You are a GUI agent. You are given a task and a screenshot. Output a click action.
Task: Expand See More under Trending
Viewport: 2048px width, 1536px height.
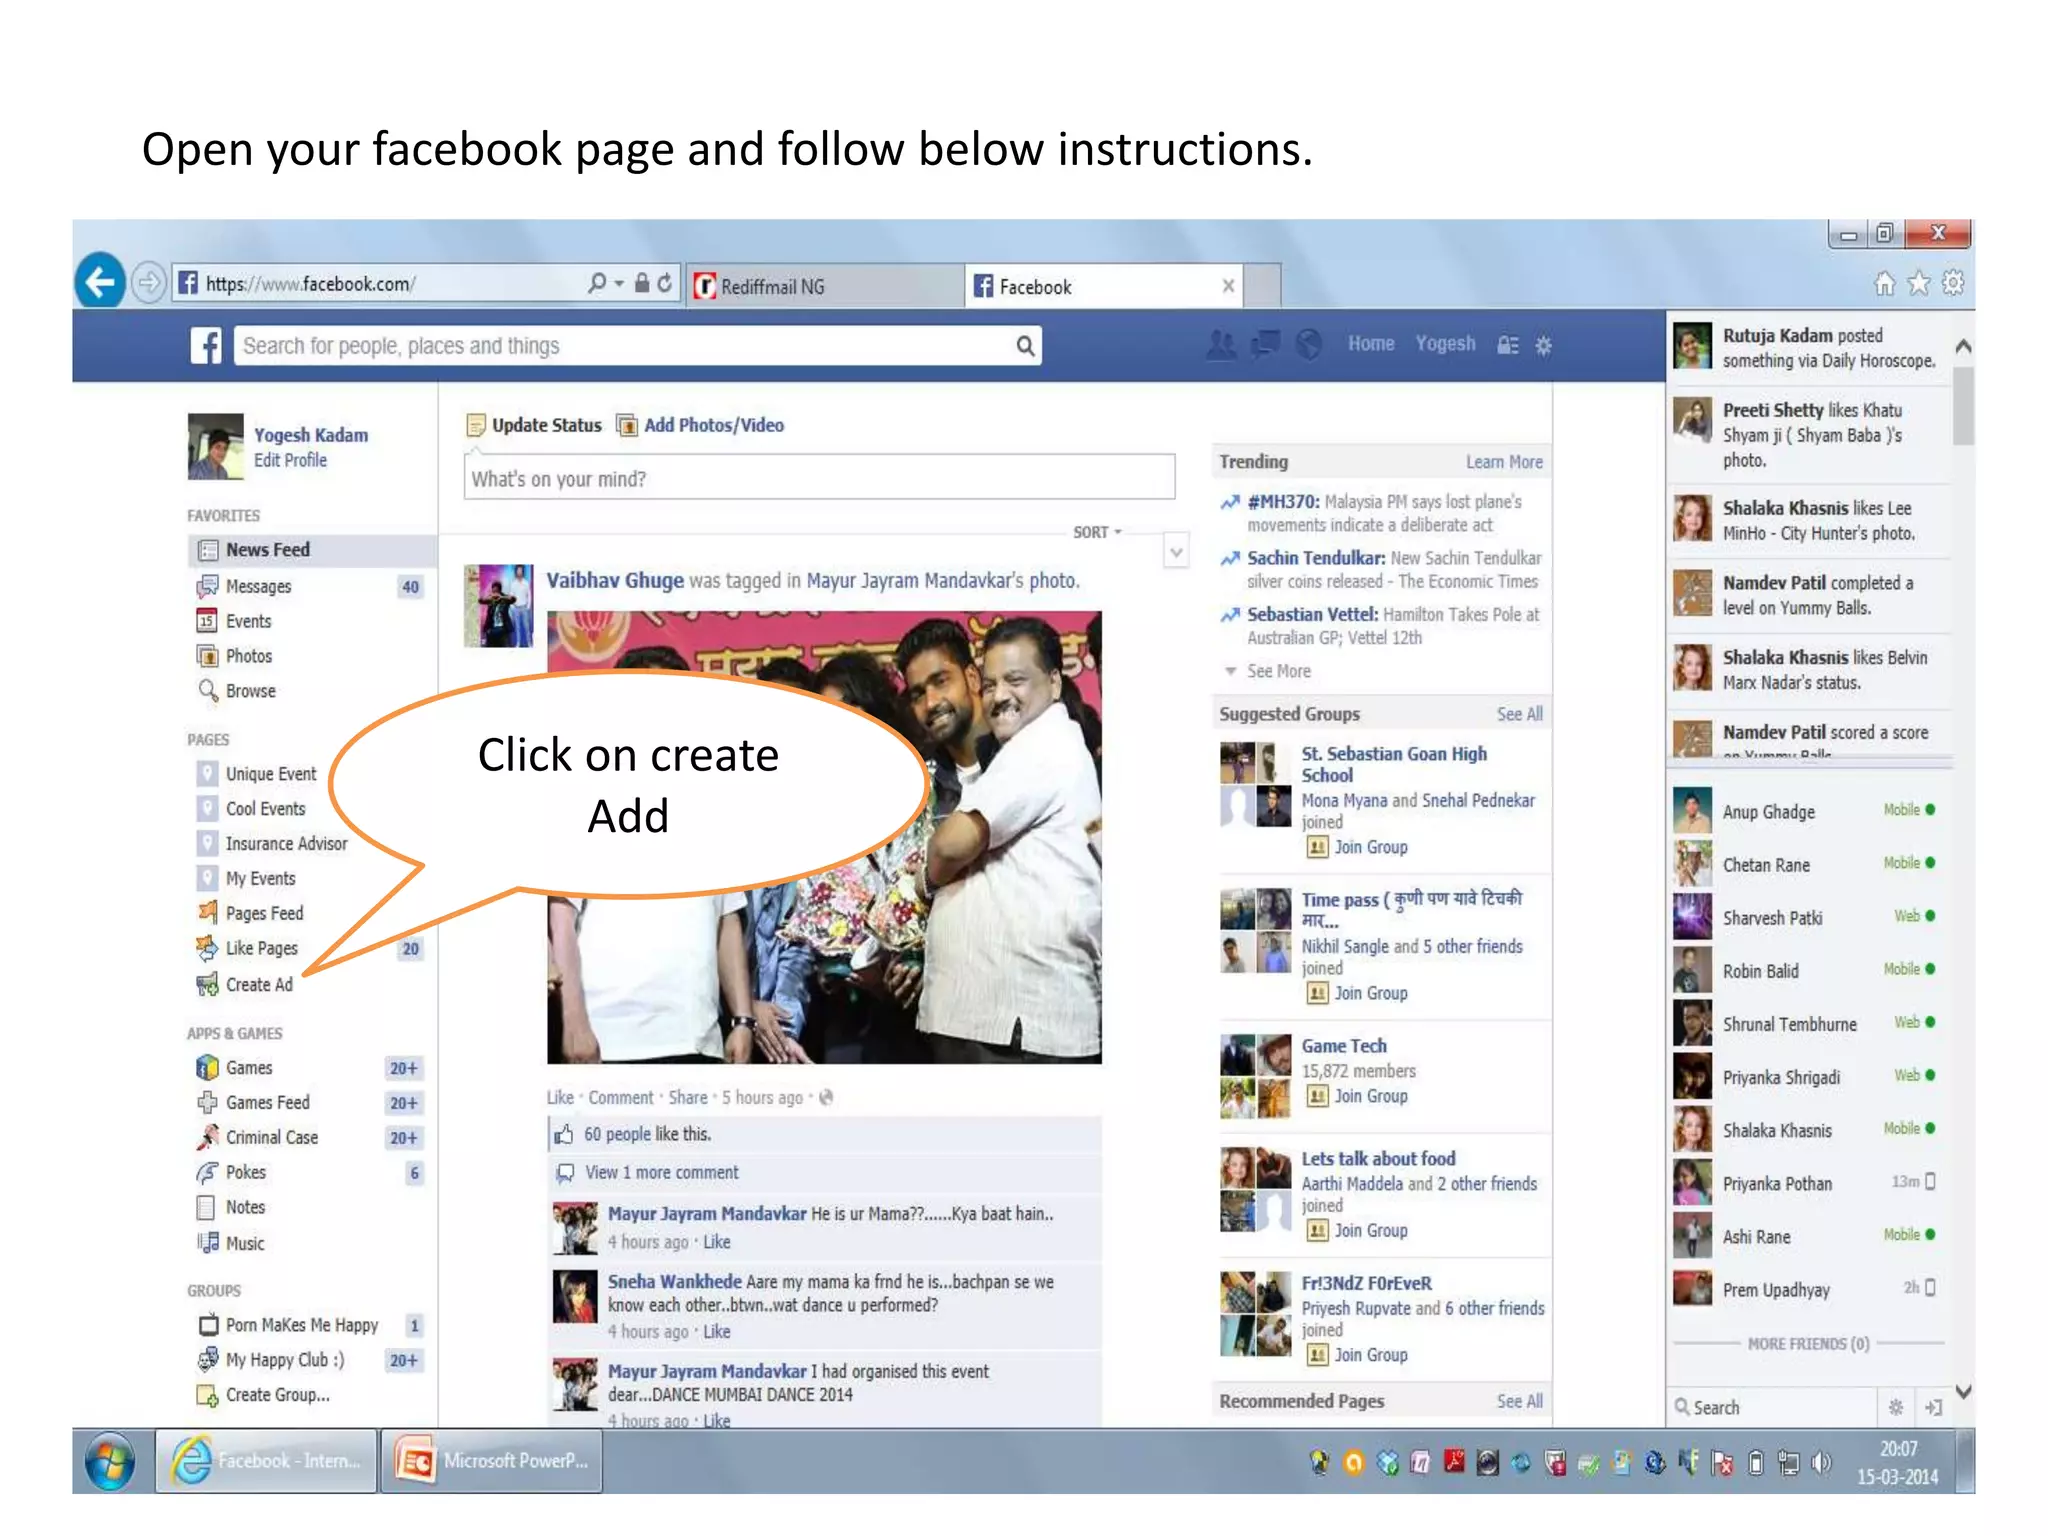tap(1277, 671)
